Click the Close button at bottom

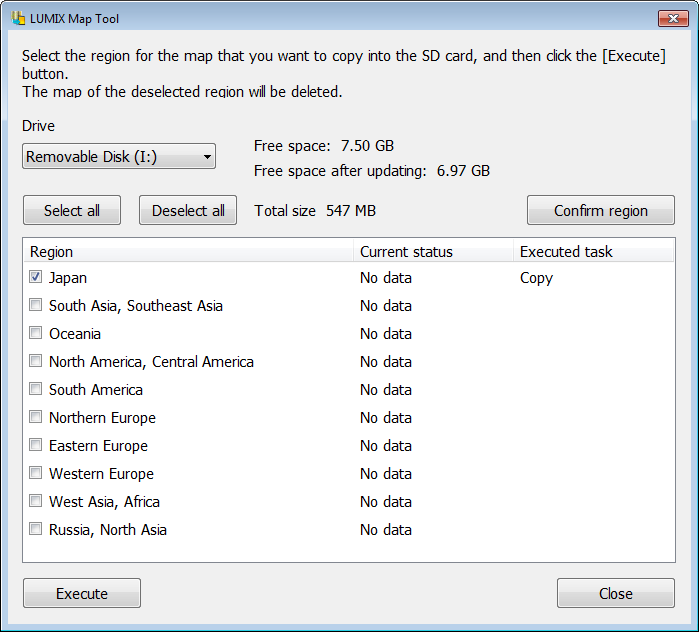(616, 593)
